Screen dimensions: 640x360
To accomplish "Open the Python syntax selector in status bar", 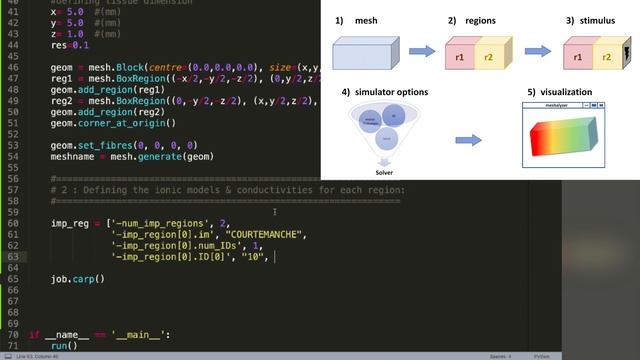I will coord(542,356).
